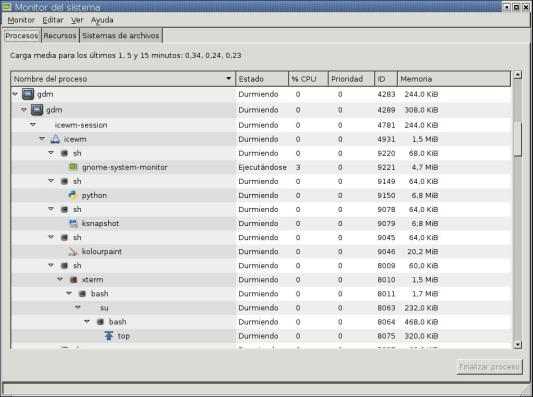Click the window menu icon in the title bar

point(7,6)
